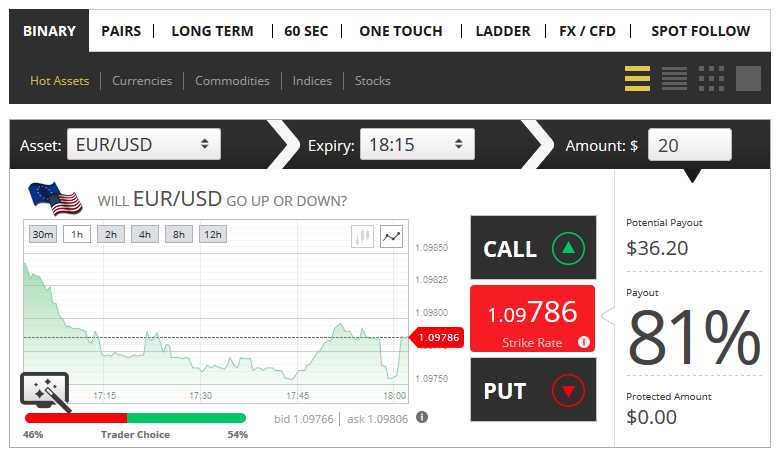Click the CALL button
The width and height of the screenshot is (782, 458).
[x=533, y=247]
